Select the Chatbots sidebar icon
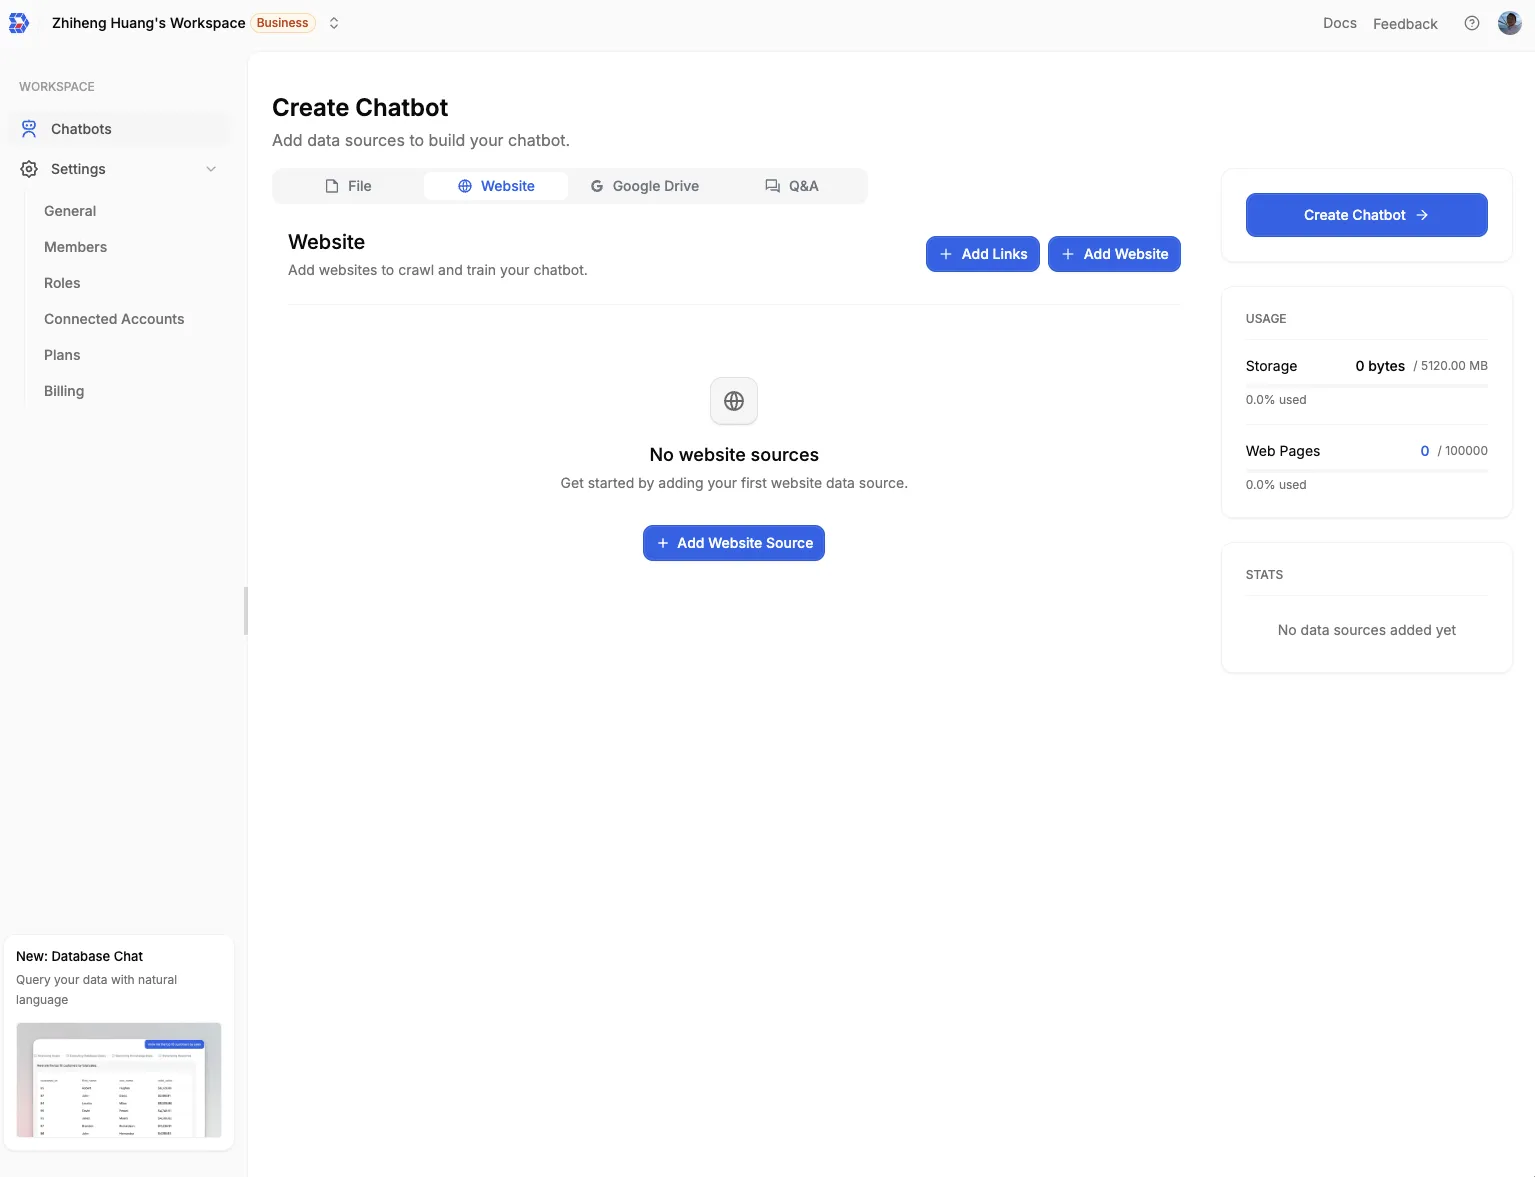Screen dimensions: 1535x1177 (x=28, y=128)
